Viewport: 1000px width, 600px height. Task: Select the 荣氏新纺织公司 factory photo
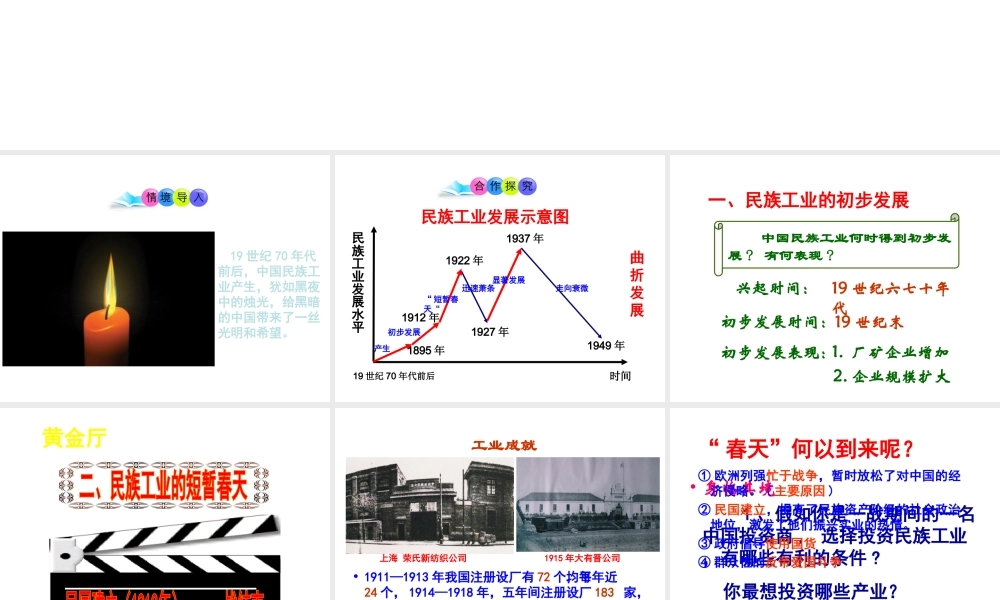(430, 505)
